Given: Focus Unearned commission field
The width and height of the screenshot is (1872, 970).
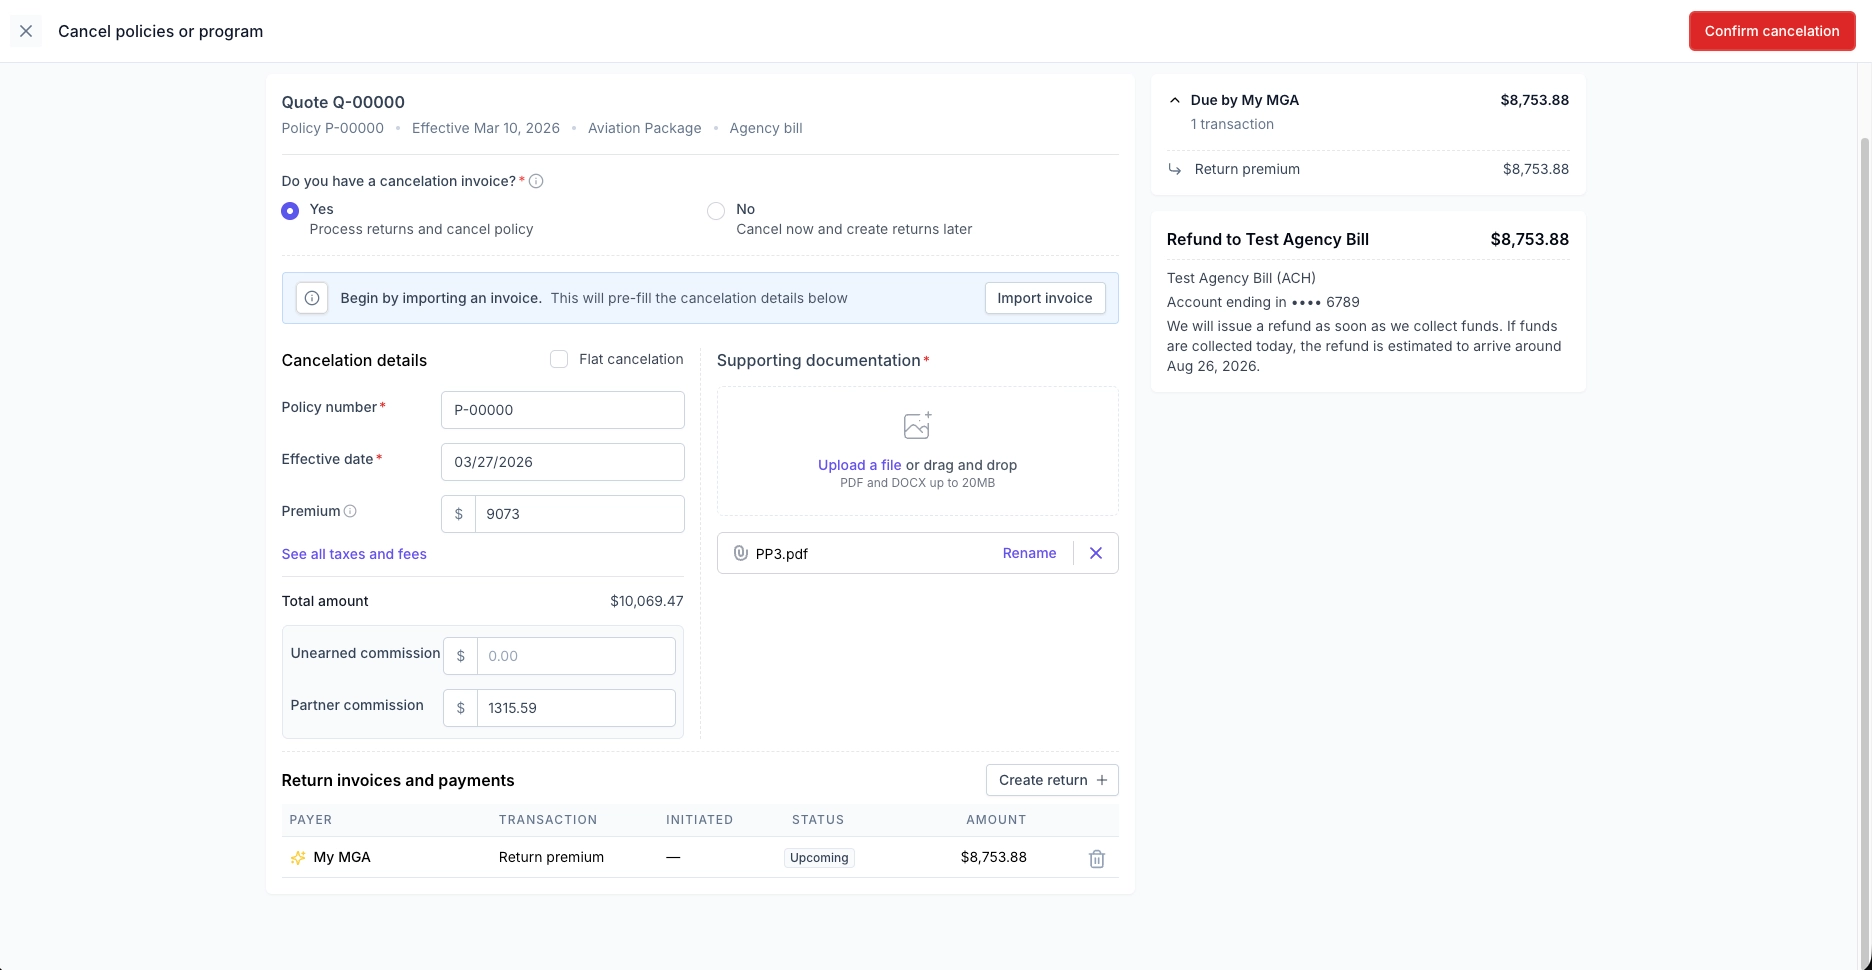Looking at the screenshot, I should [x=576, y=656].
